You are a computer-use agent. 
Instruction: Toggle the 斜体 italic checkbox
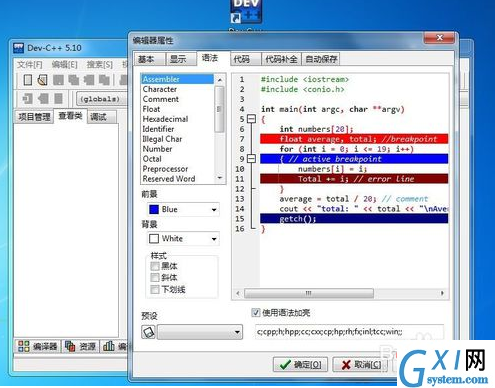pyautogui.click(x=154, y=277)
